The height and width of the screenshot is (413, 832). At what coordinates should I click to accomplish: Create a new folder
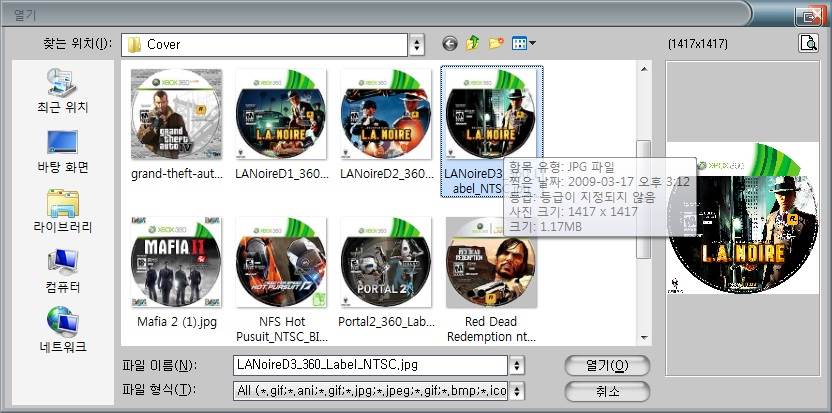496,44
